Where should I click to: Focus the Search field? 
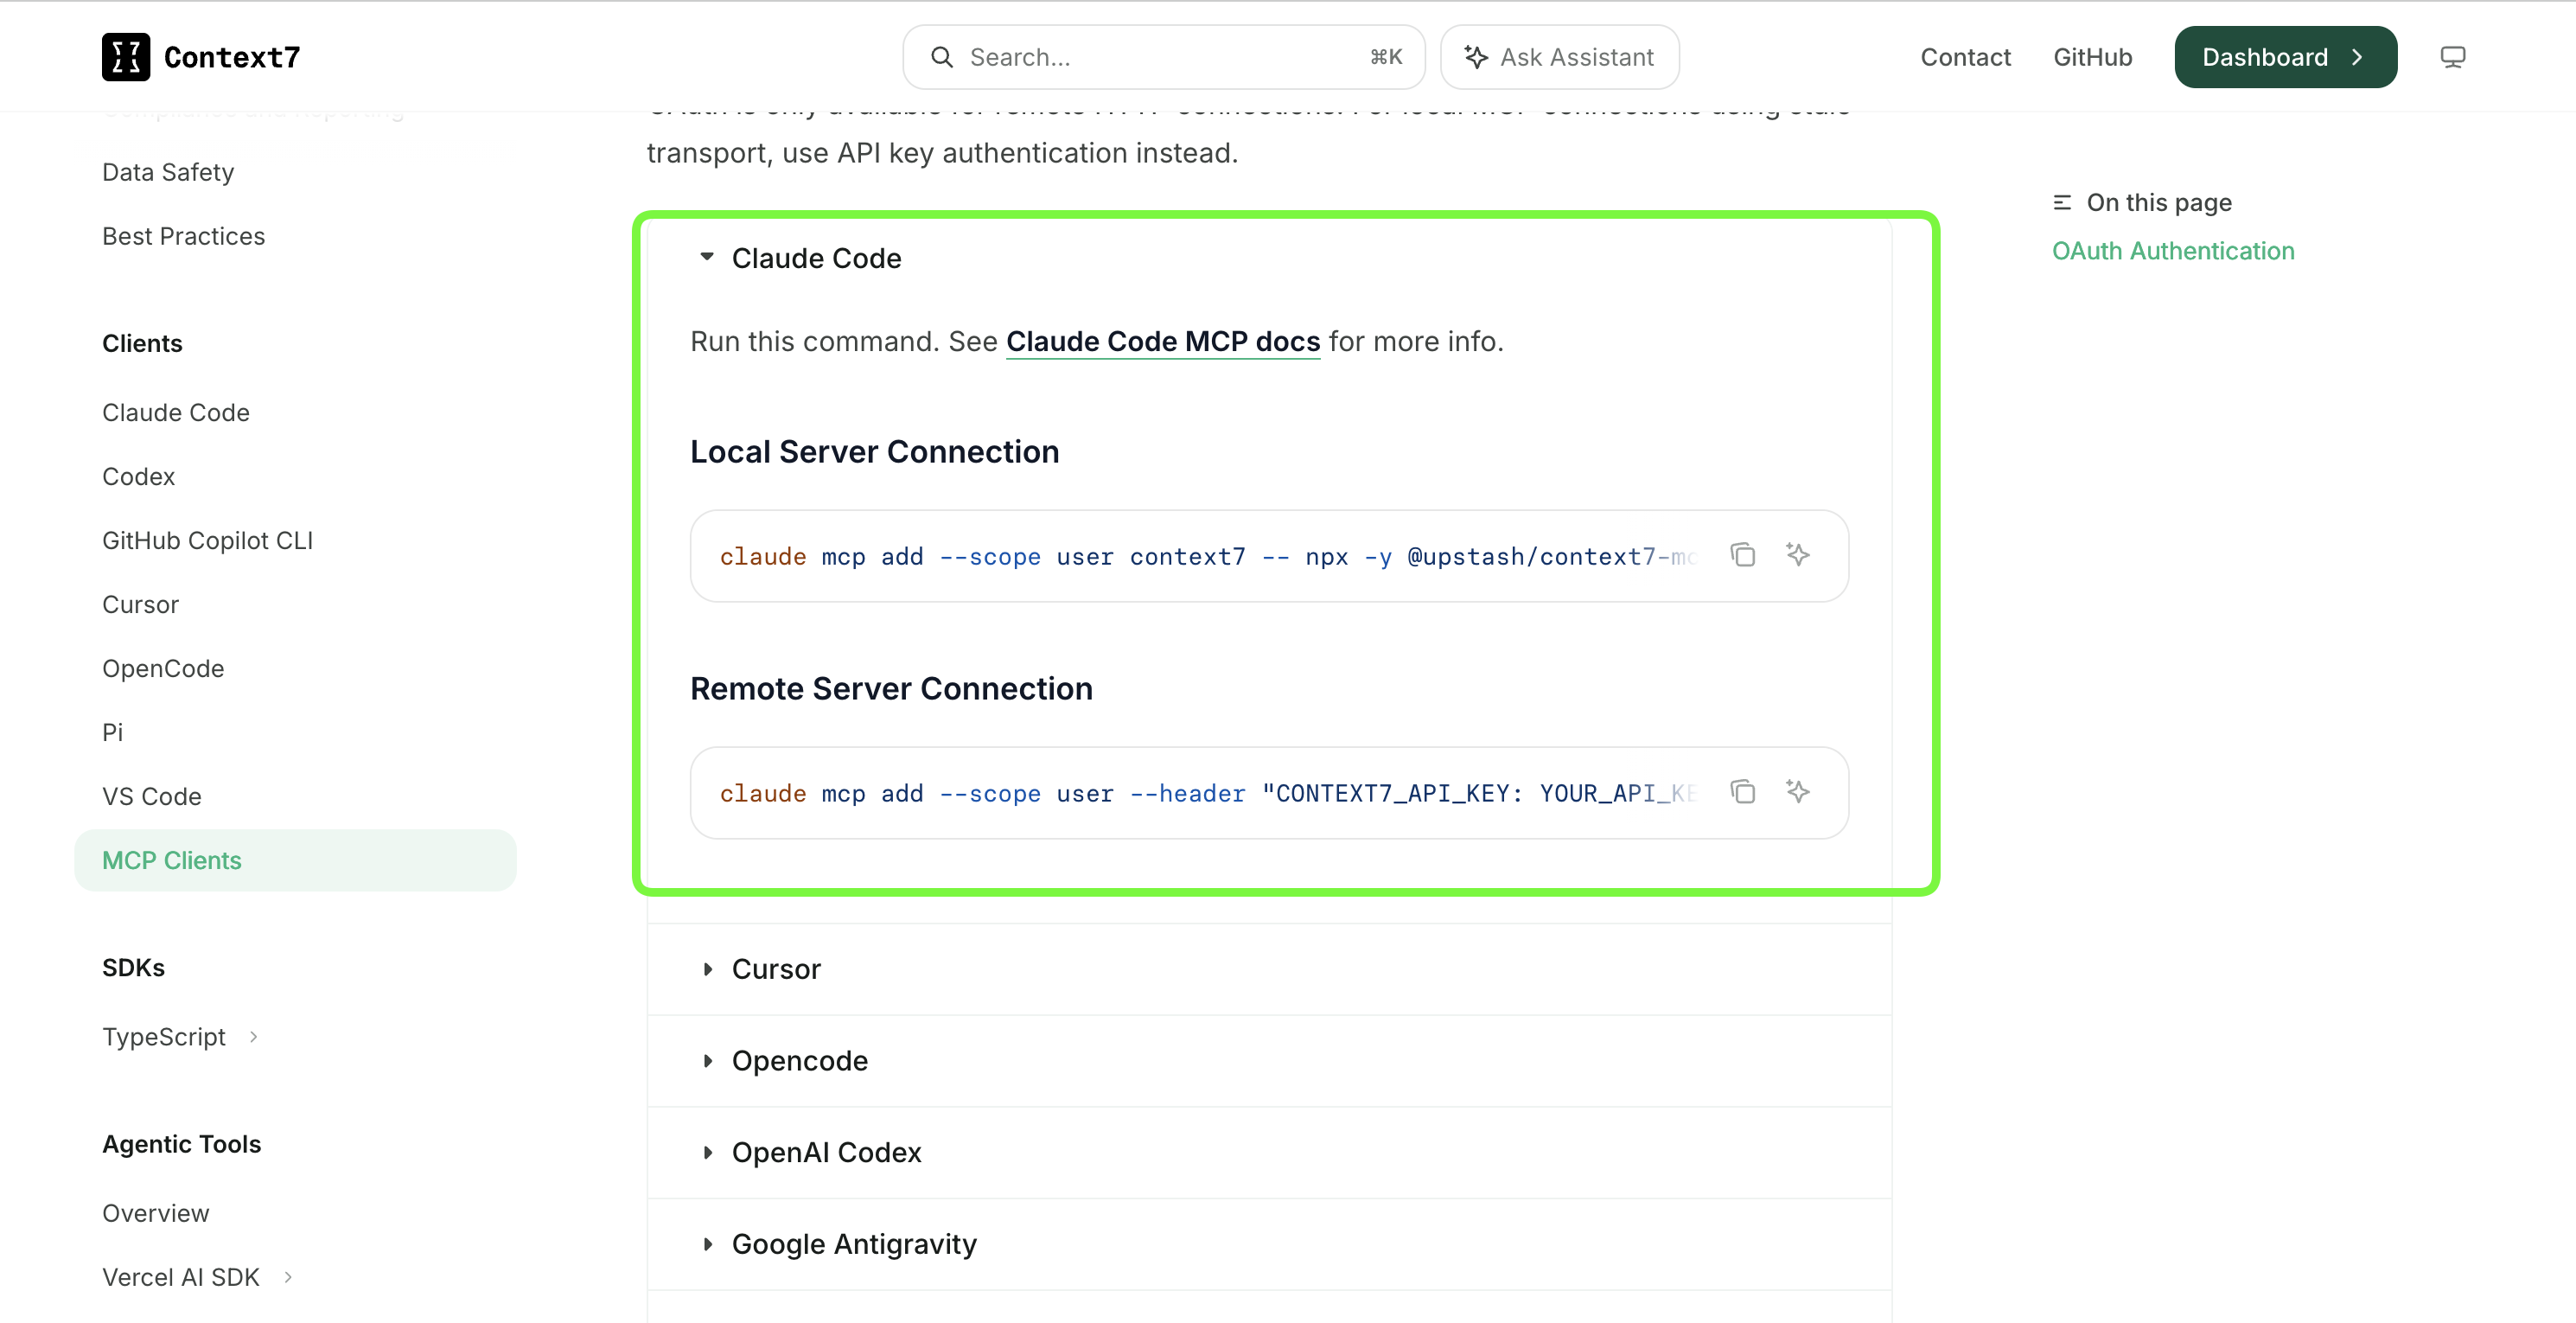[1164, 57]
